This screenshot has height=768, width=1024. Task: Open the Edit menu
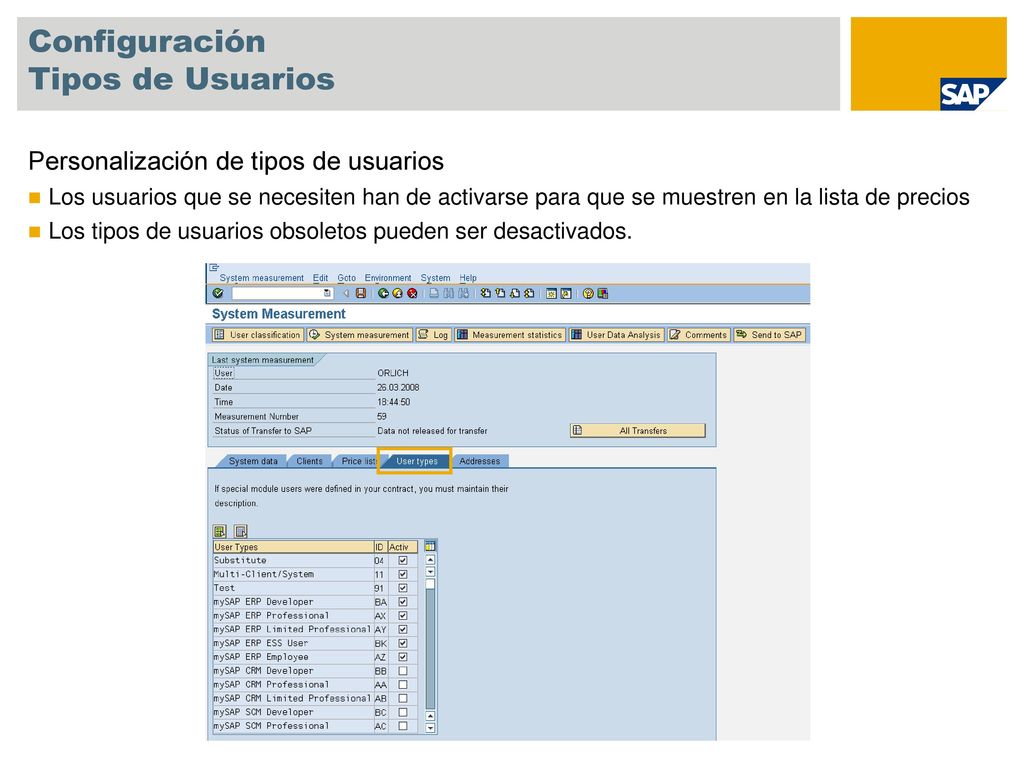[x=320, y=278]
